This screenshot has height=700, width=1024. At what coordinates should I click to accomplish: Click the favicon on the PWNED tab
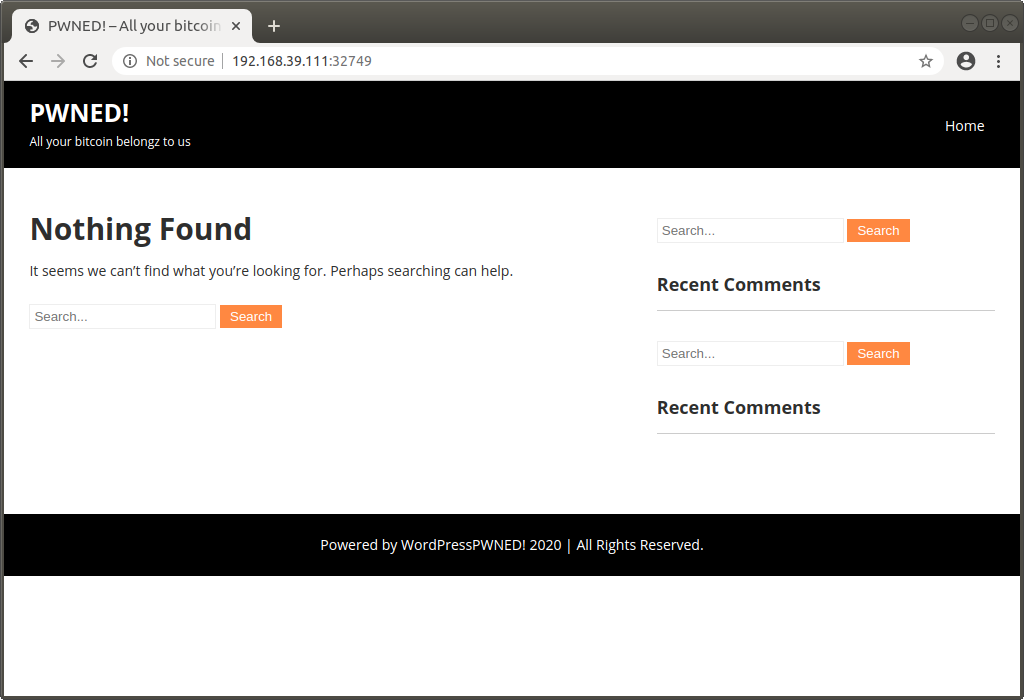click(31, 25)
